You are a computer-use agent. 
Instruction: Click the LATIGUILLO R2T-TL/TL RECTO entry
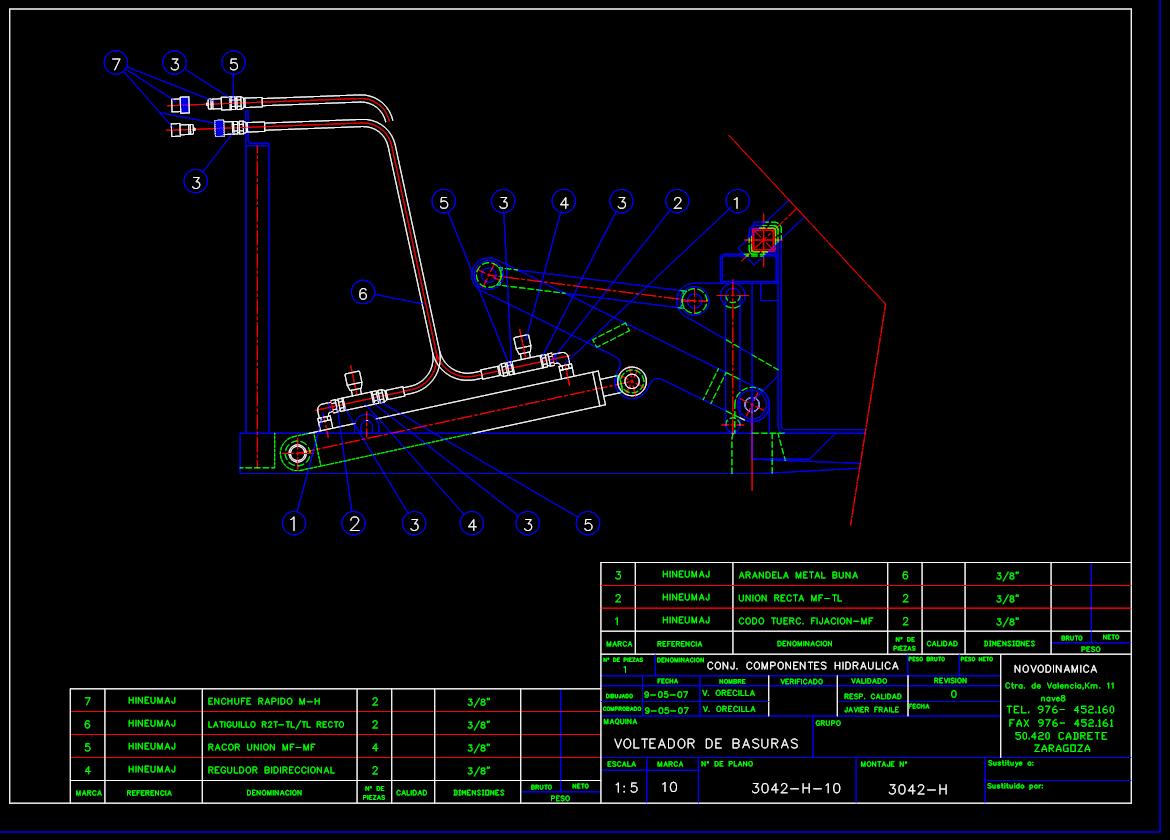pos(275,724)
